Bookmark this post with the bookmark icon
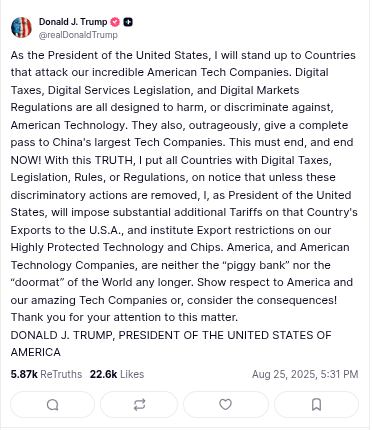Screen dimensions: 372x430 pyautogui.click(x=316, y=405)
